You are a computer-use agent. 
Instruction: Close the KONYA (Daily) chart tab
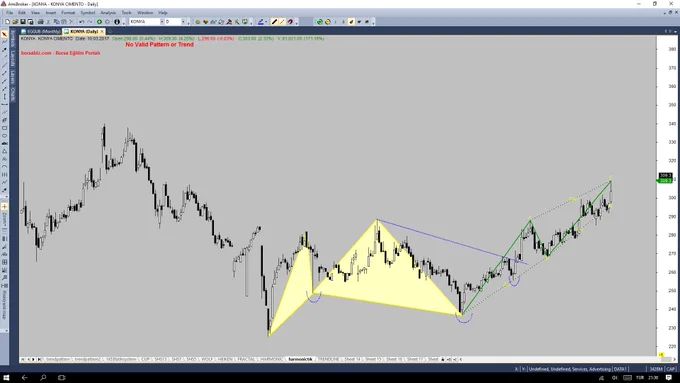102,32
